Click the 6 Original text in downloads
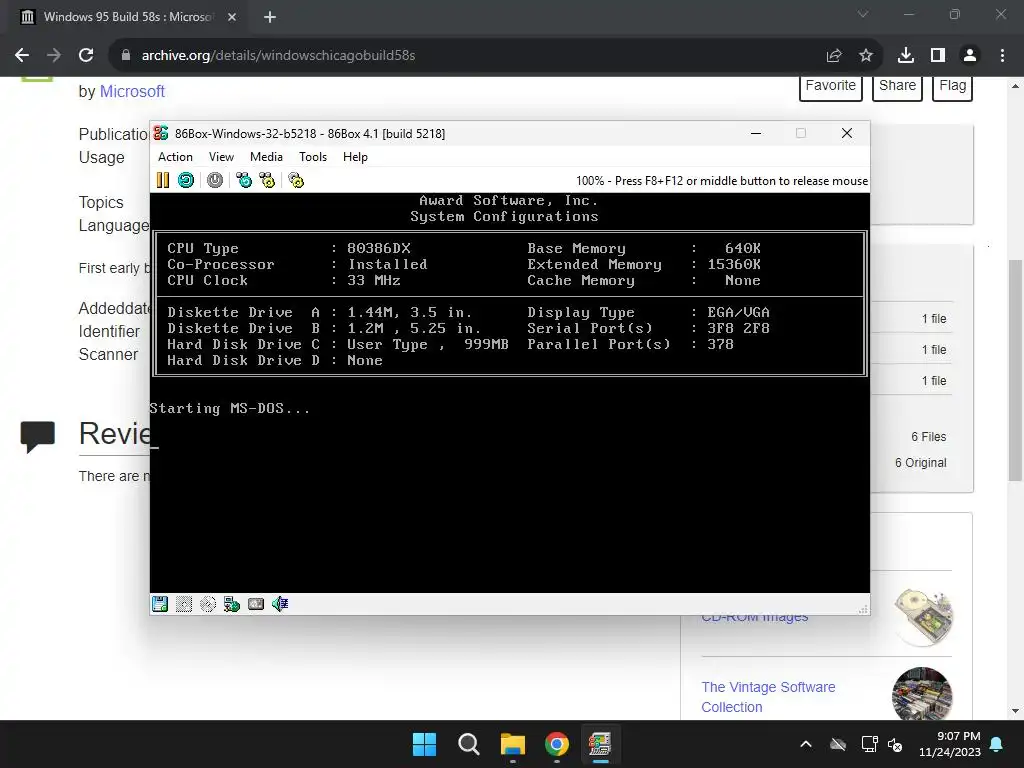 tap(921, 462)
